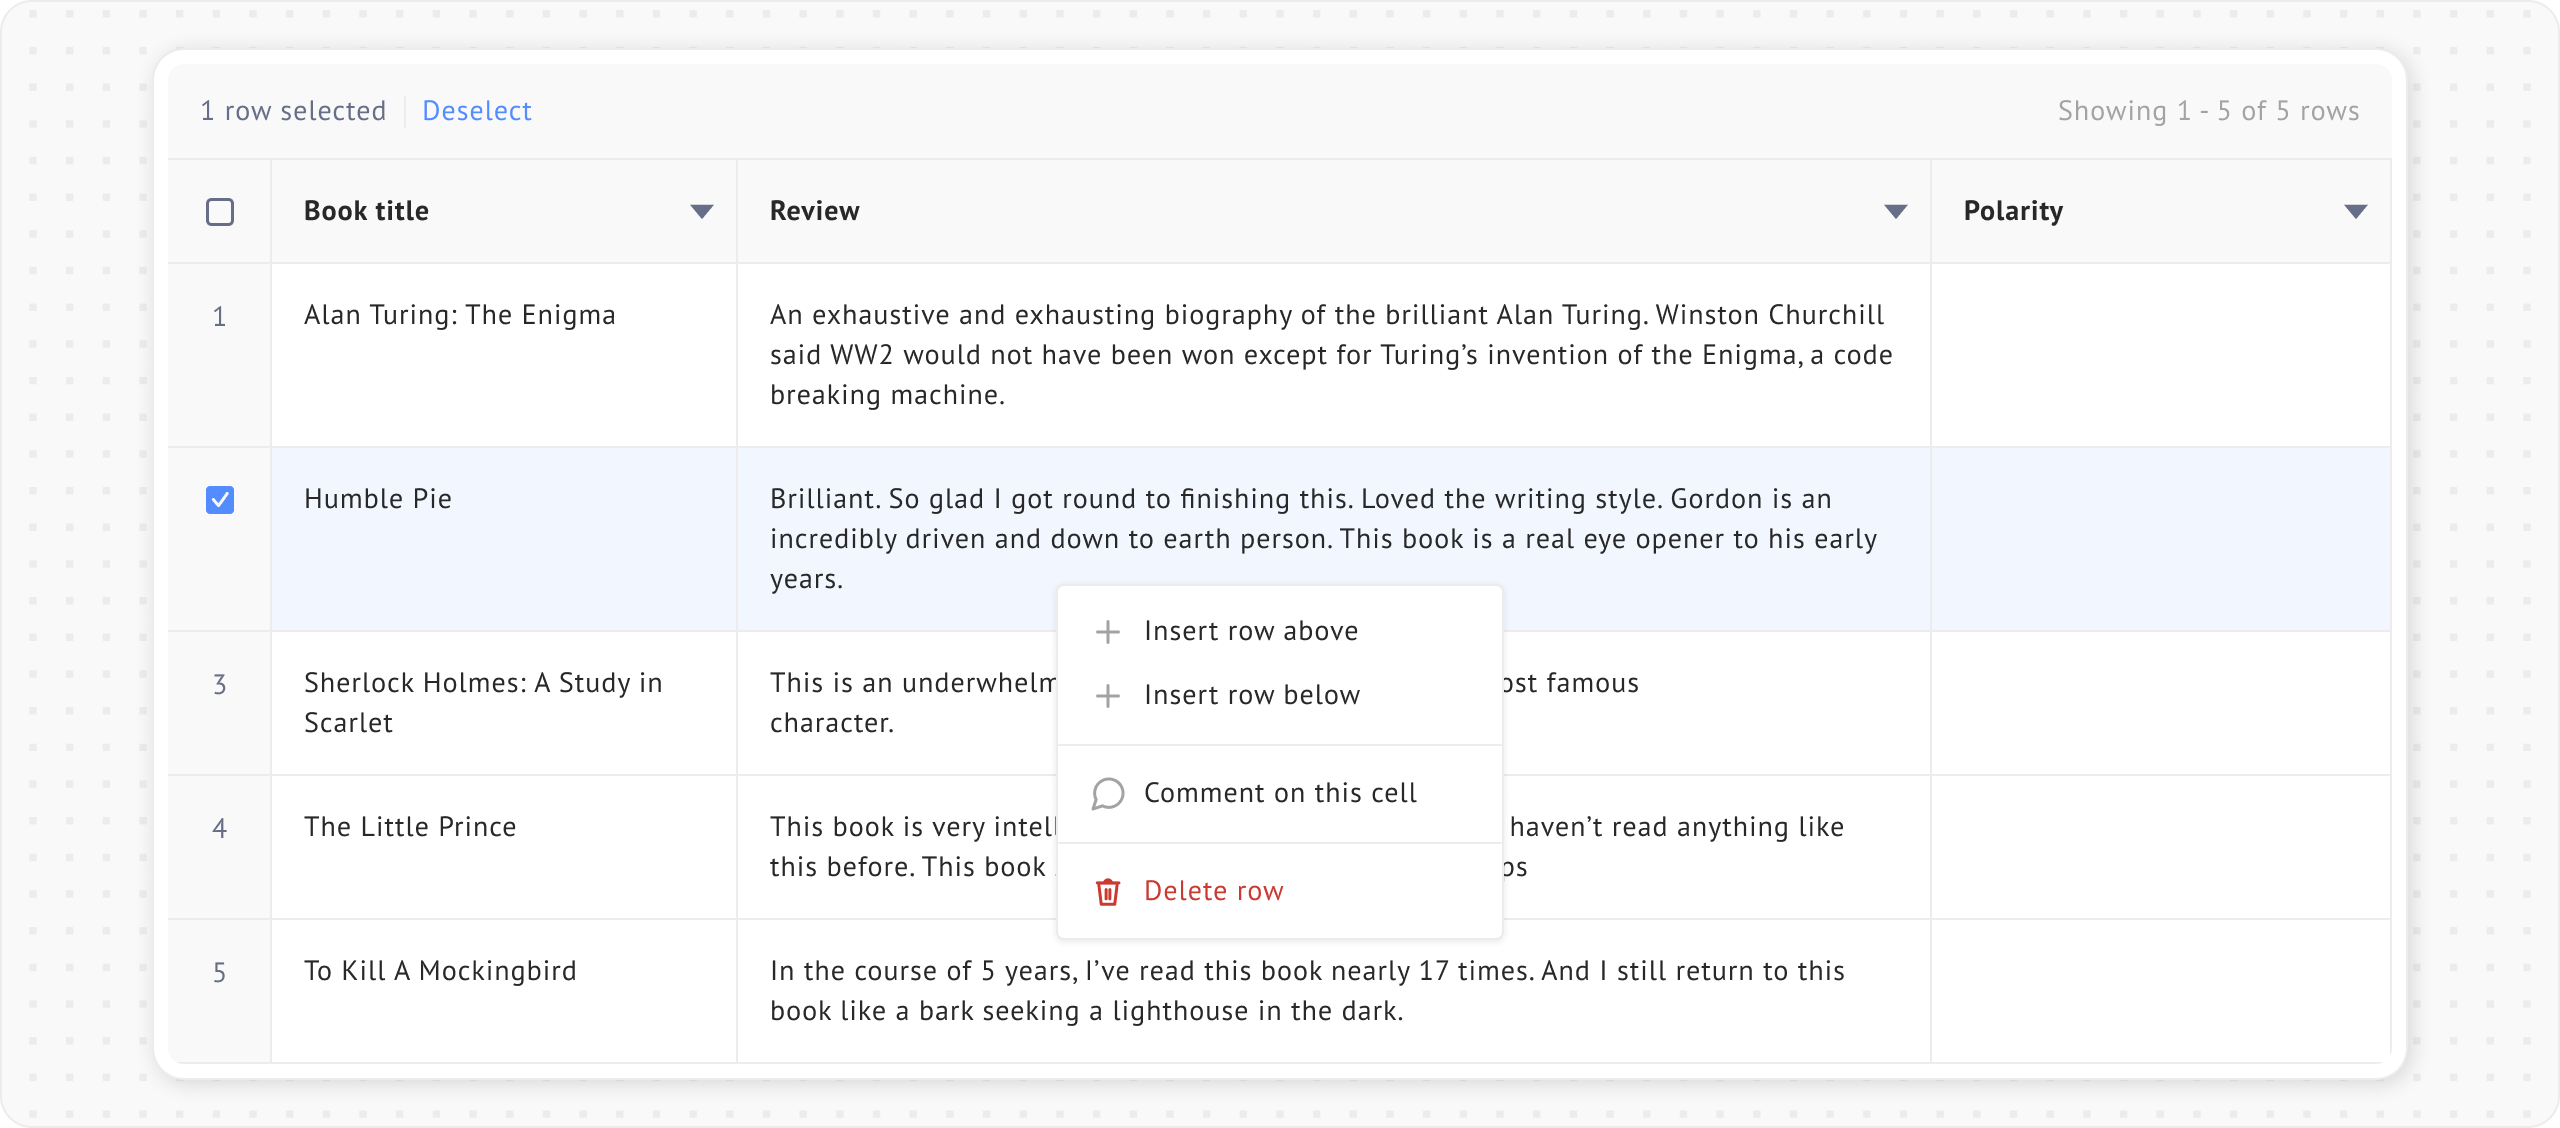Click the plus icon beside Insert row below
The width and height of the screenshot is (2560, 1128).
tap(1107, 696)
